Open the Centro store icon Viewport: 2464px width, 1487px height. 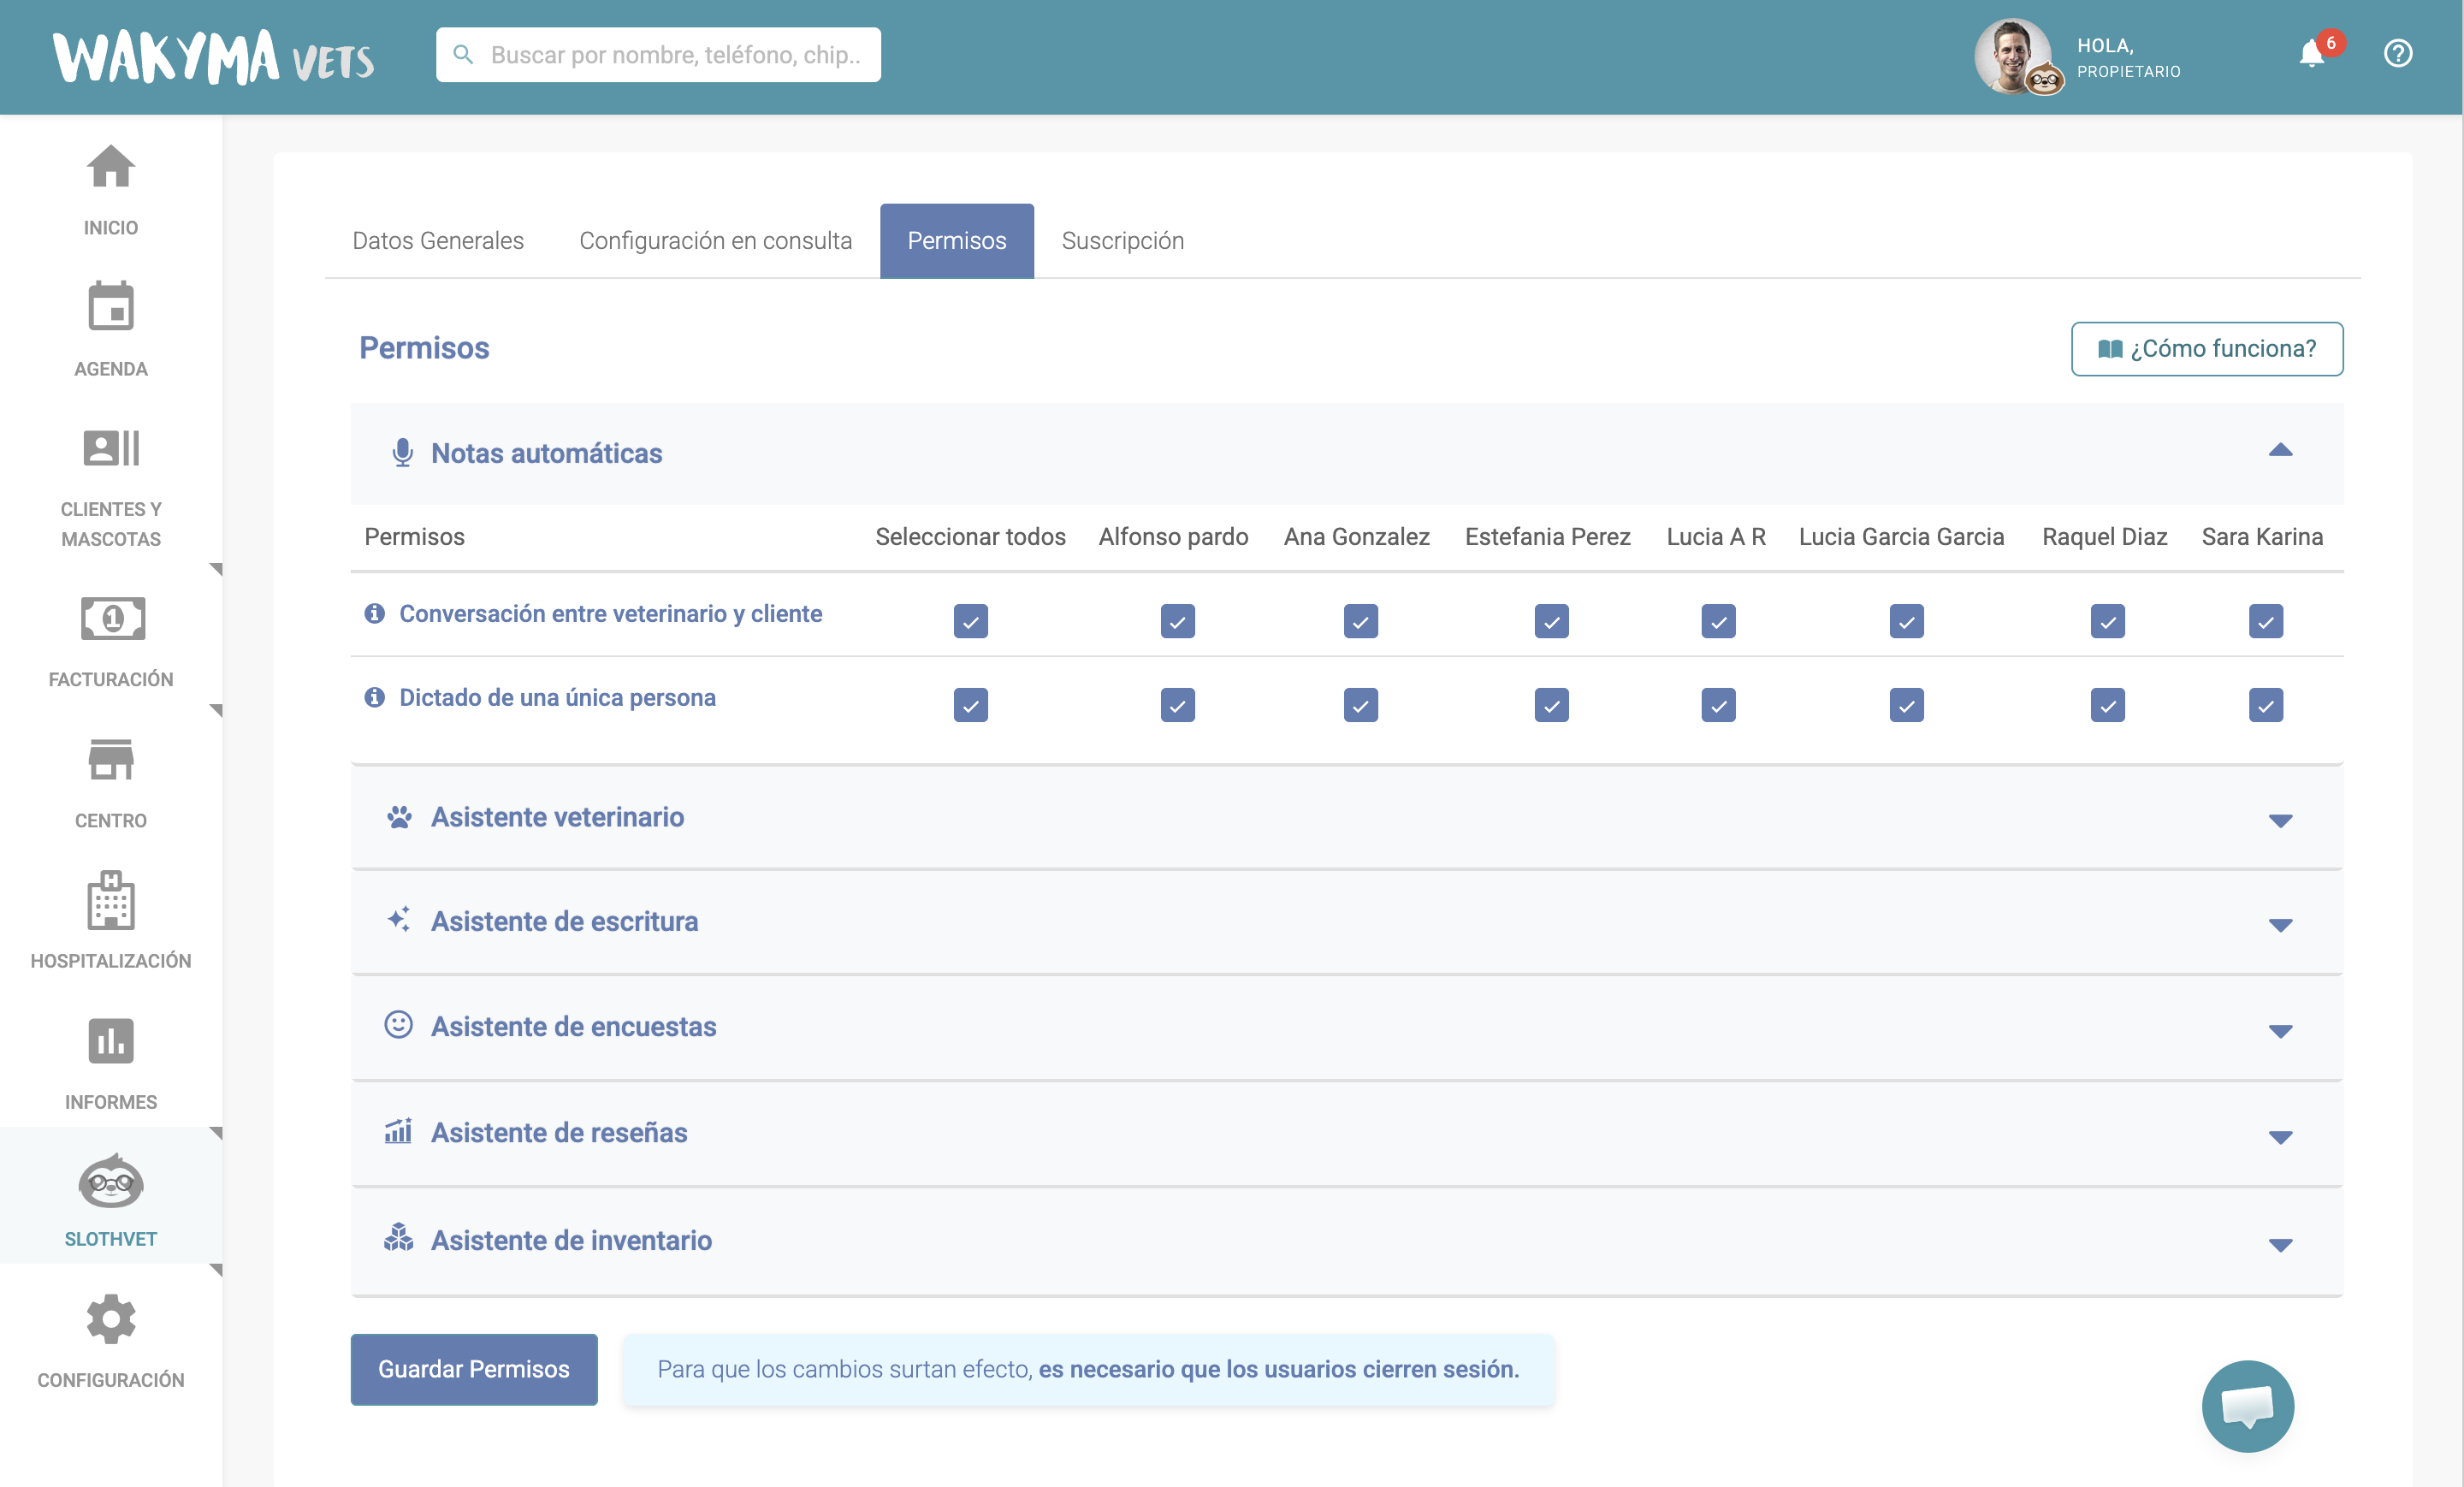coord(110,760)
